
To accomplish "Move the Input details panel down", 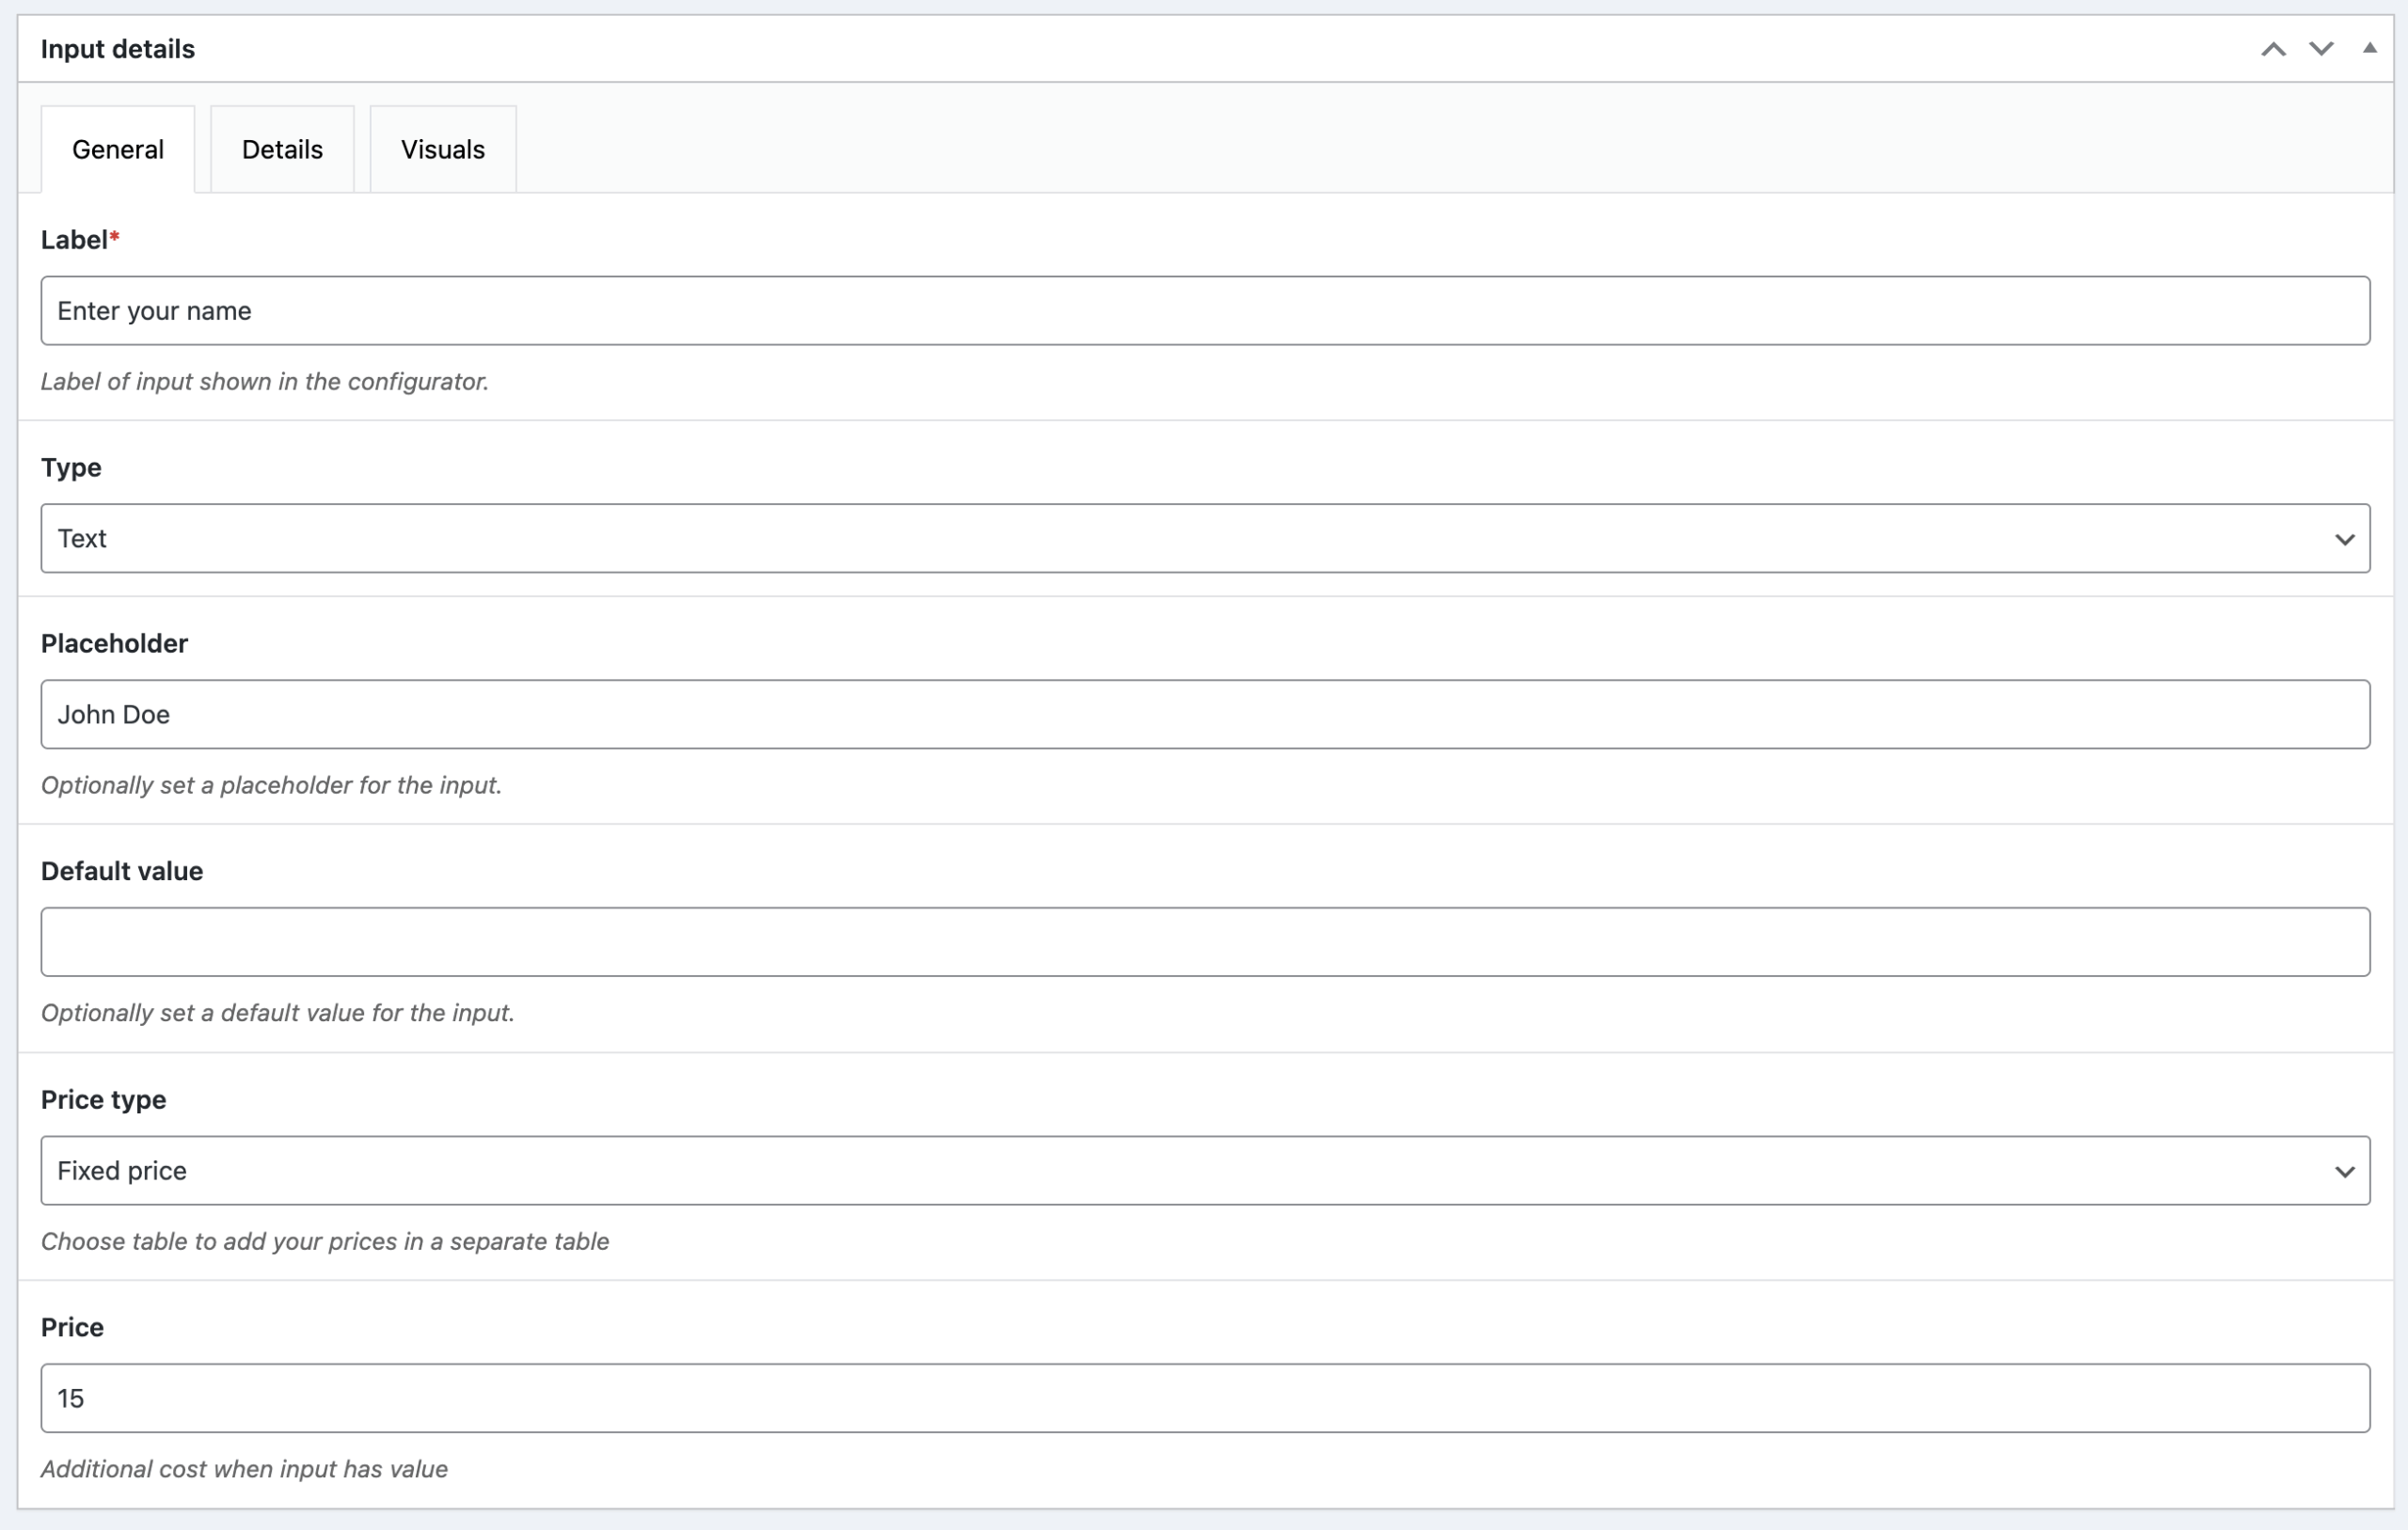I will [2321, 49].
